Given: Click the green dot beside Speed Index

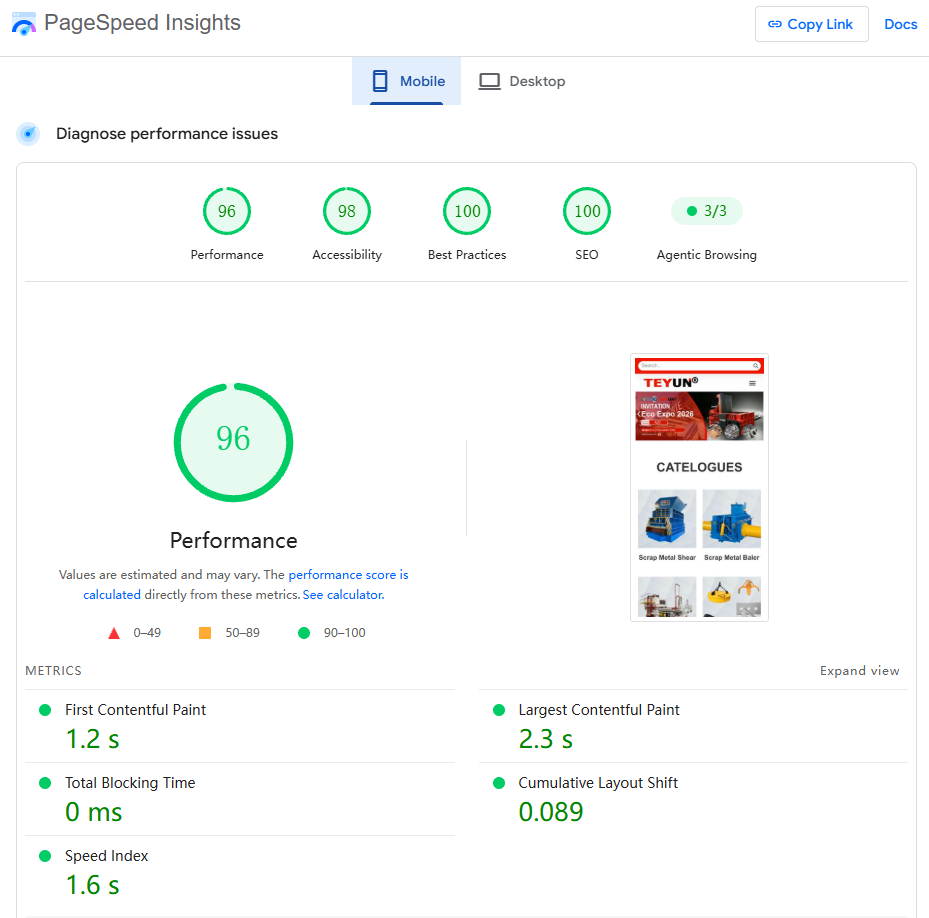Looking at the screenshot, I should tap(45, 856).
